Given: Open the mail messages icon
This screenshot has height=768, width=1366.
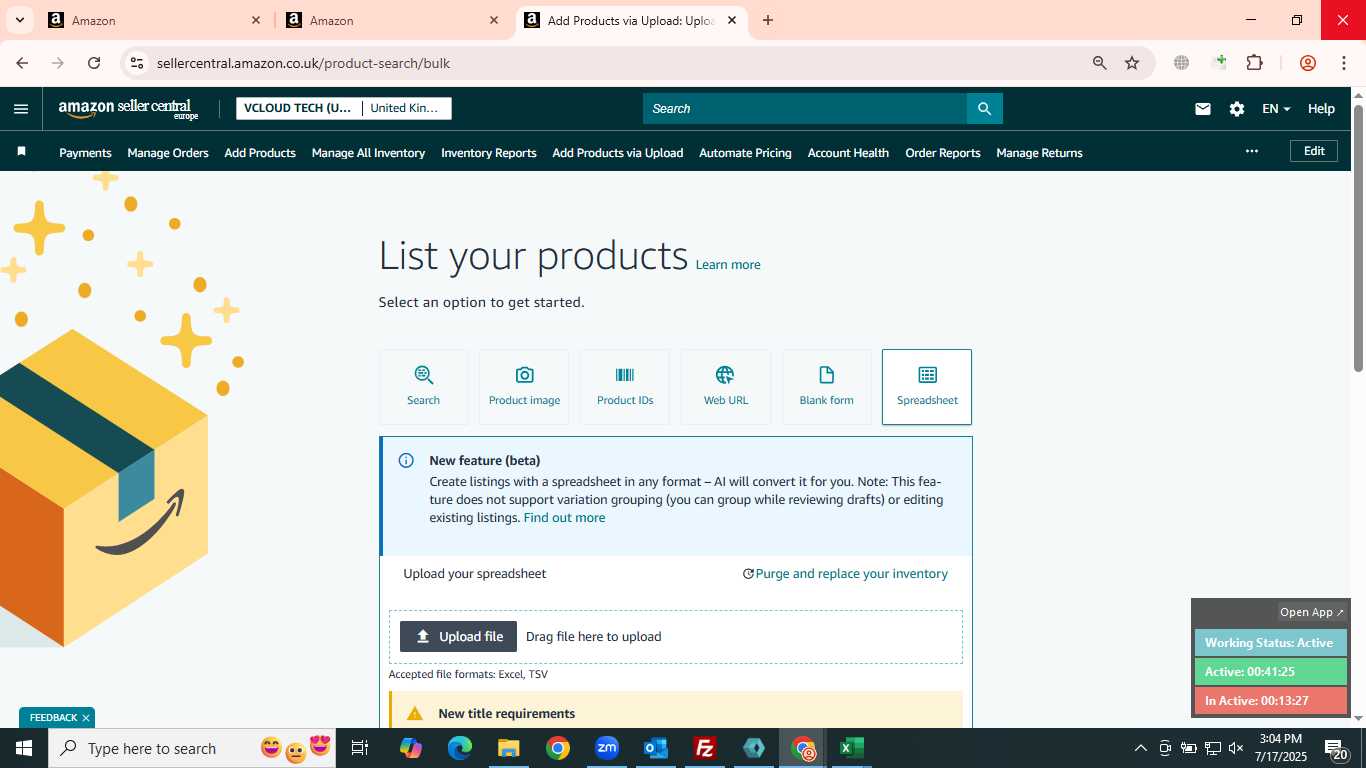Looking at the screenshot, I should [1203, 109].
